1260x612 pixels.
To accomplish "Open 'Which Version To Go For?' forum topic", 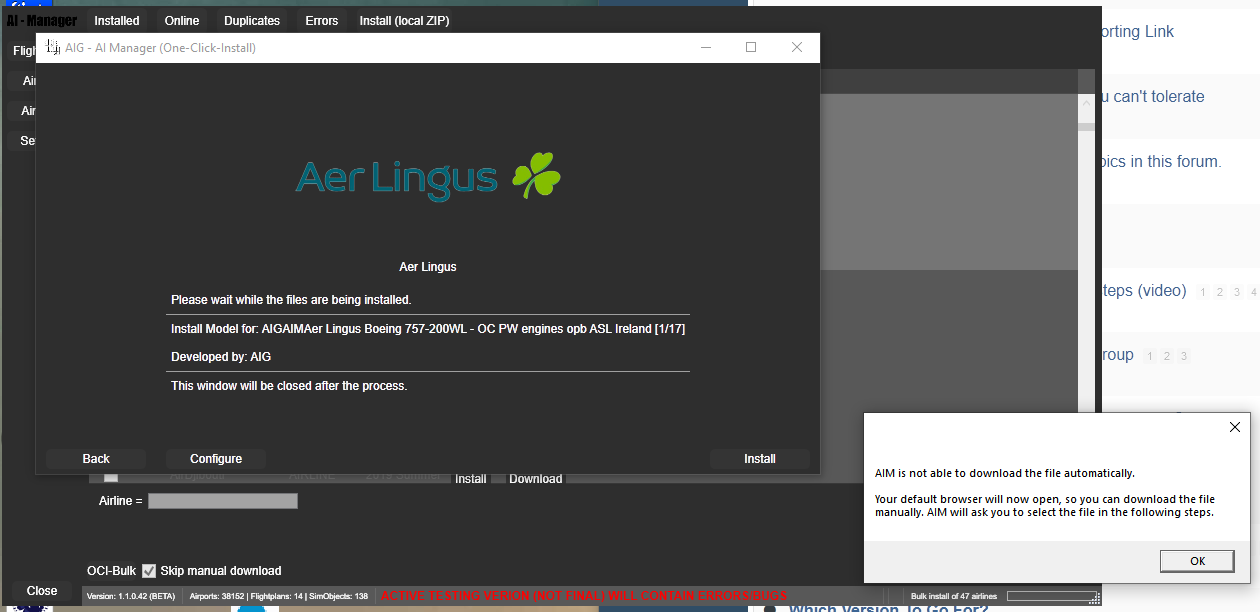I will [888, 607].
